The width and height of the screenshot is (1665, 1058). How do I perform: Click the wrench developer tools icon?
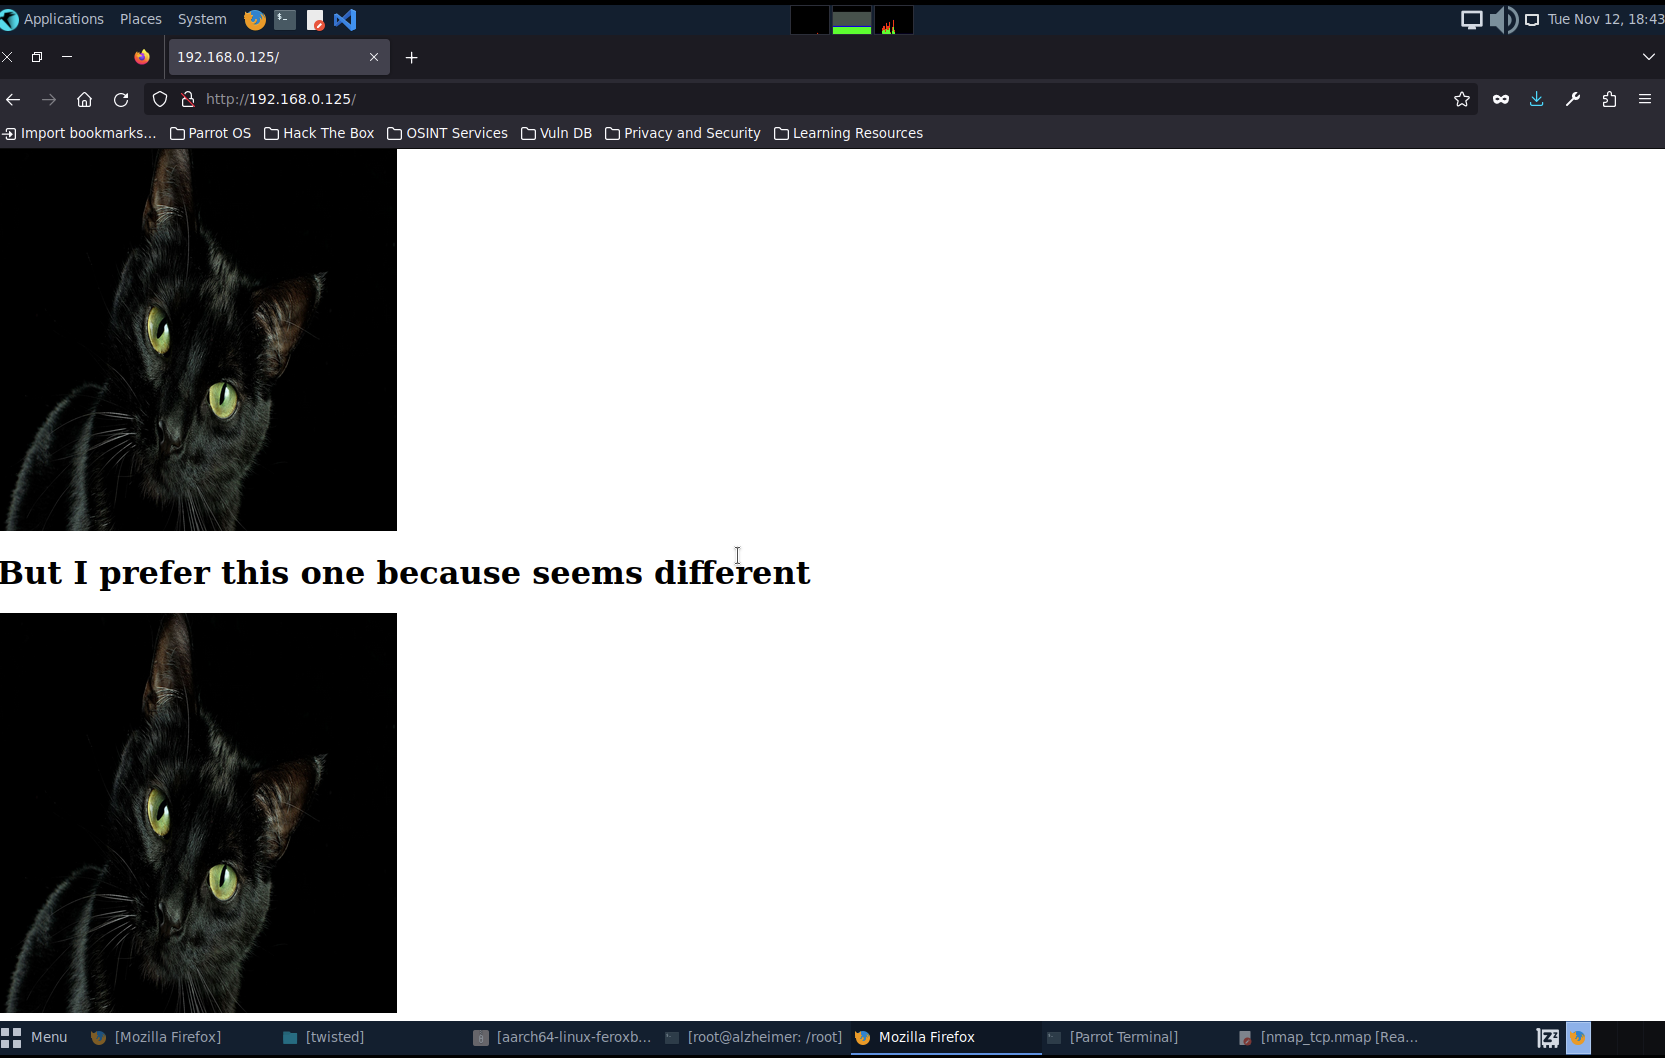[1572, 99]
